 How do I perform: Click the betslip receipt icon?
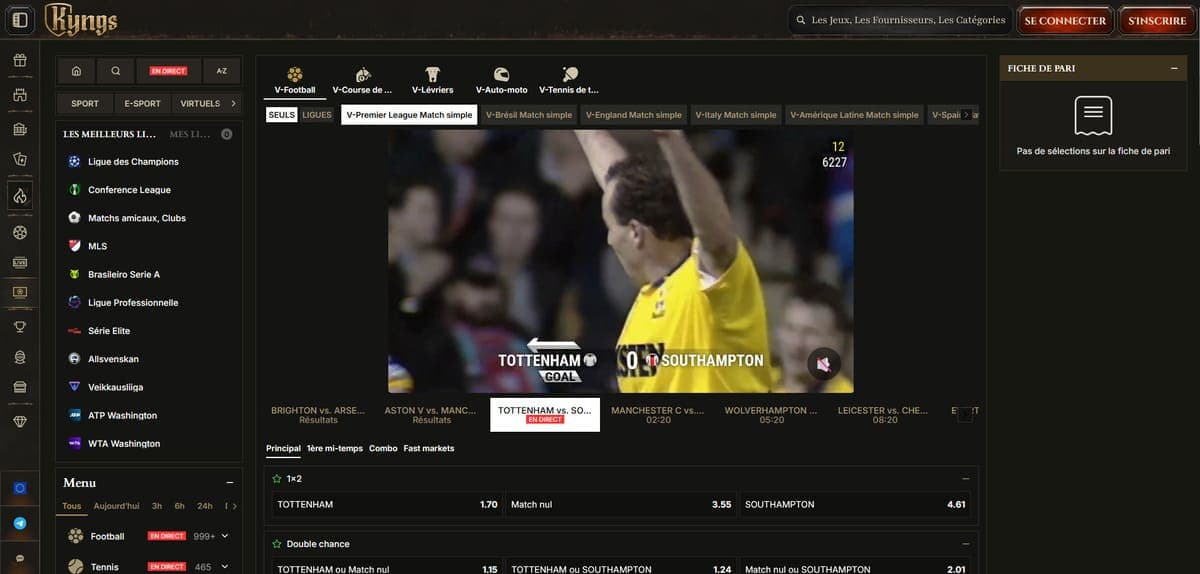pos(1093,116)
